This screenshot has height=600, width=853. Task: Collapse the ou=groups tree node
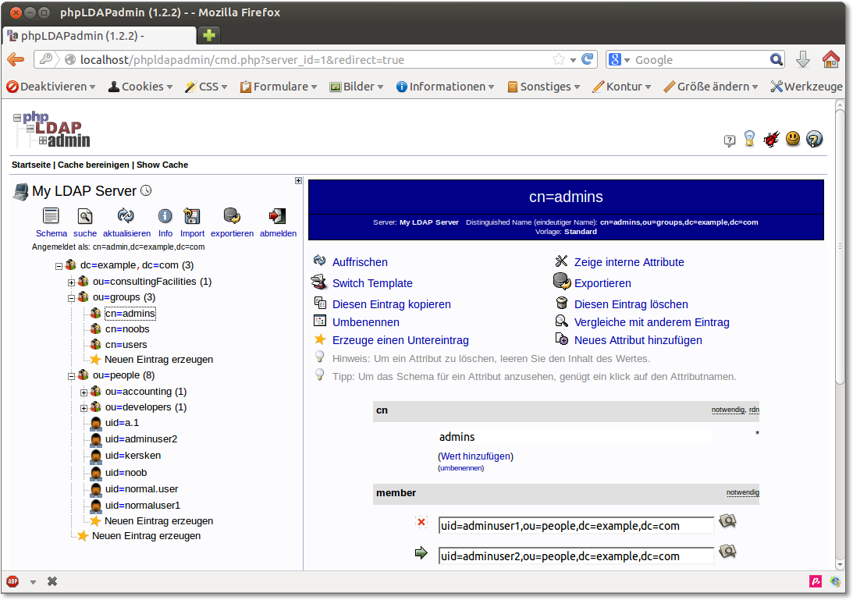[71, 298]
